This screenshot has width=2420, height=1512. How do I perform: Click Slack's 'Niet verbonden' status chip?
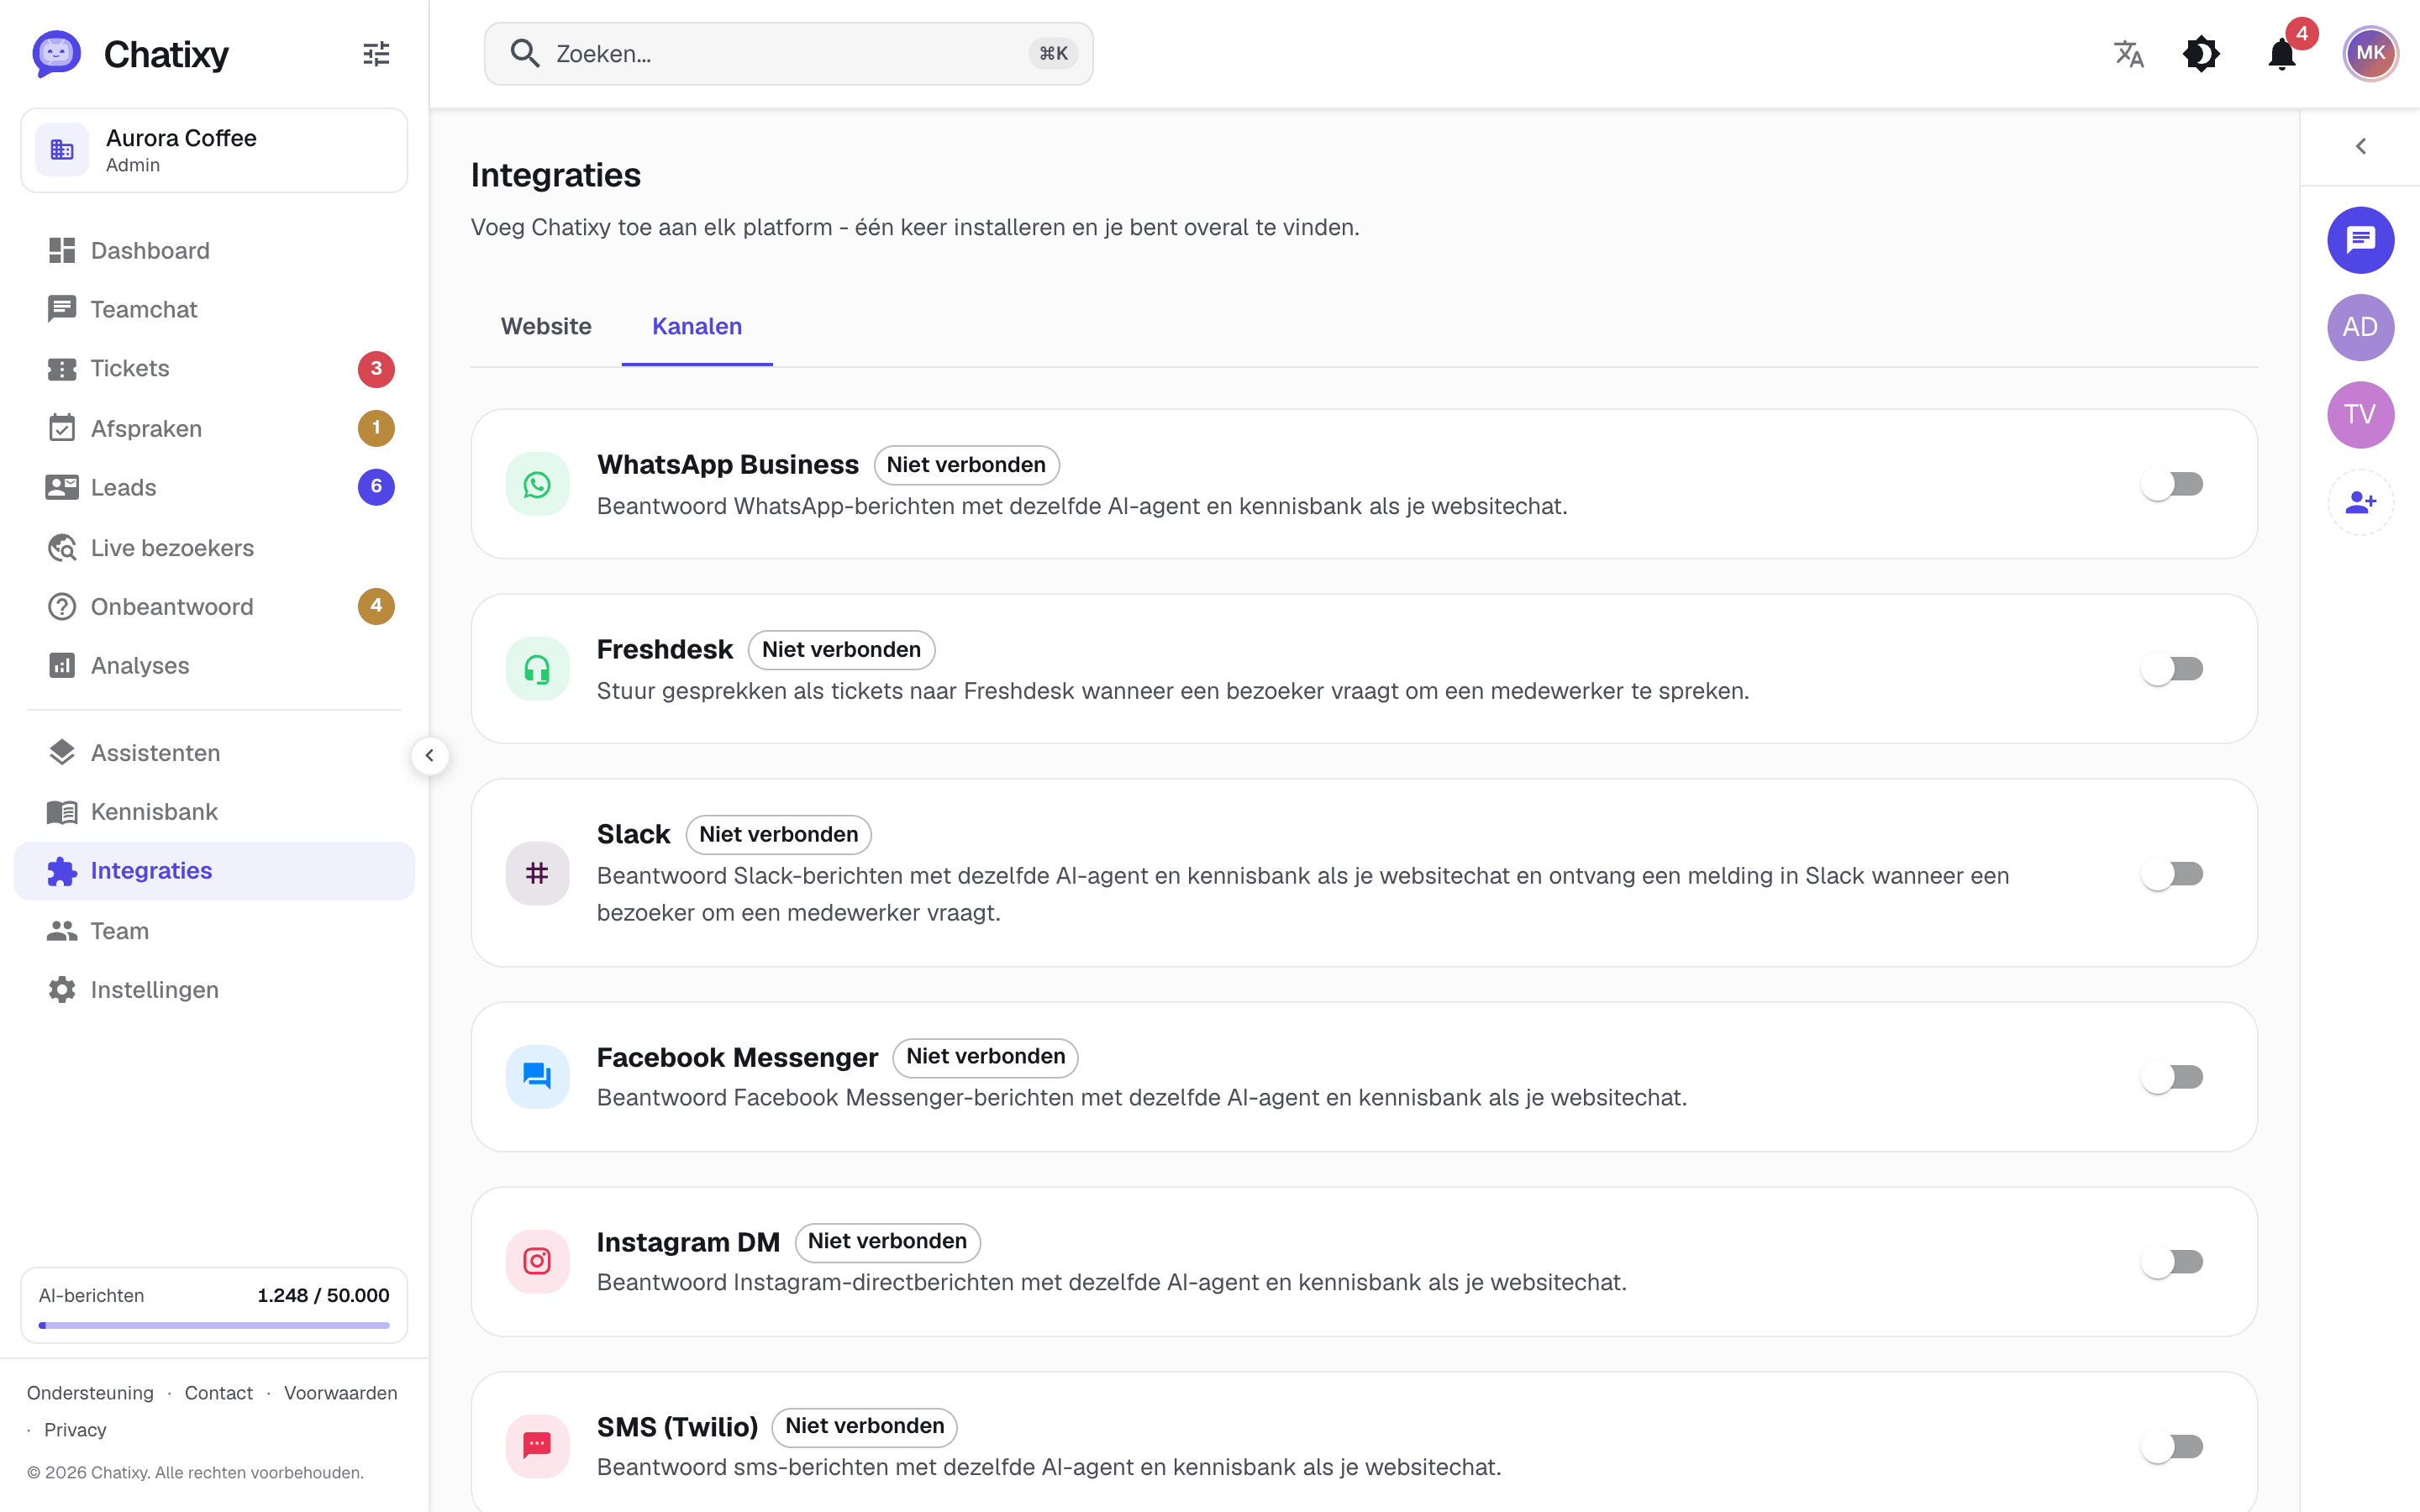click(778, 835)
